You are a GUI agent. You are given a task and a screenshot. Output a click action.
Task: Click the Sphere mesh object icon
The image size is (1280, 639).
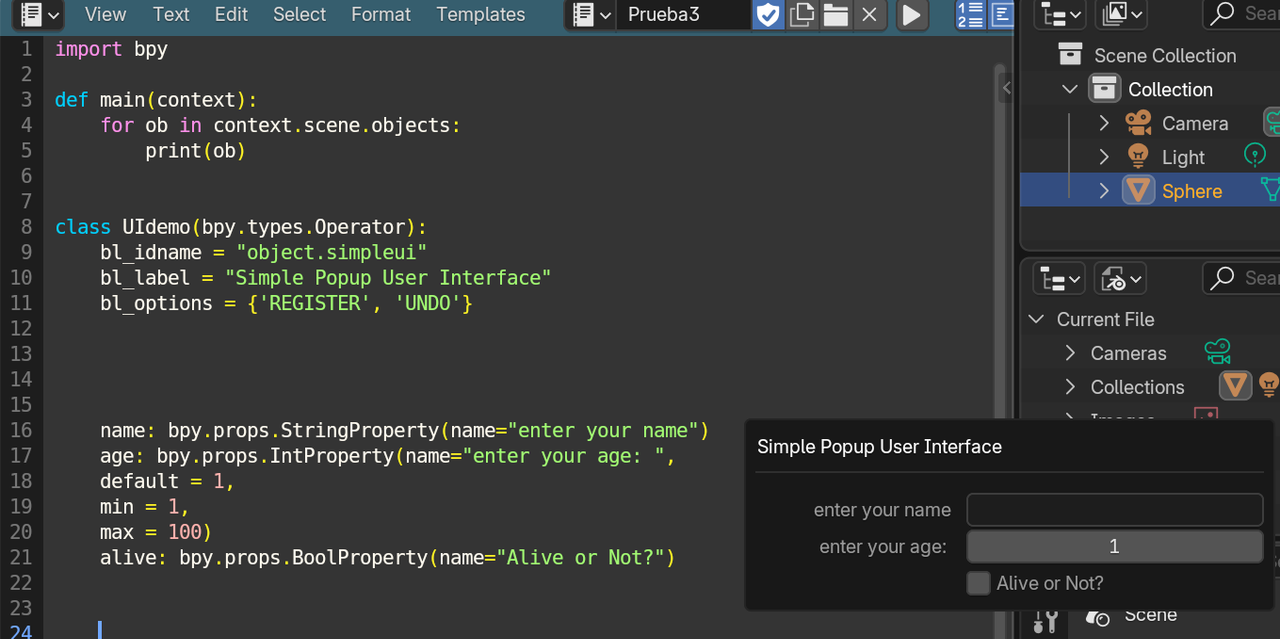click(1138, 190)
